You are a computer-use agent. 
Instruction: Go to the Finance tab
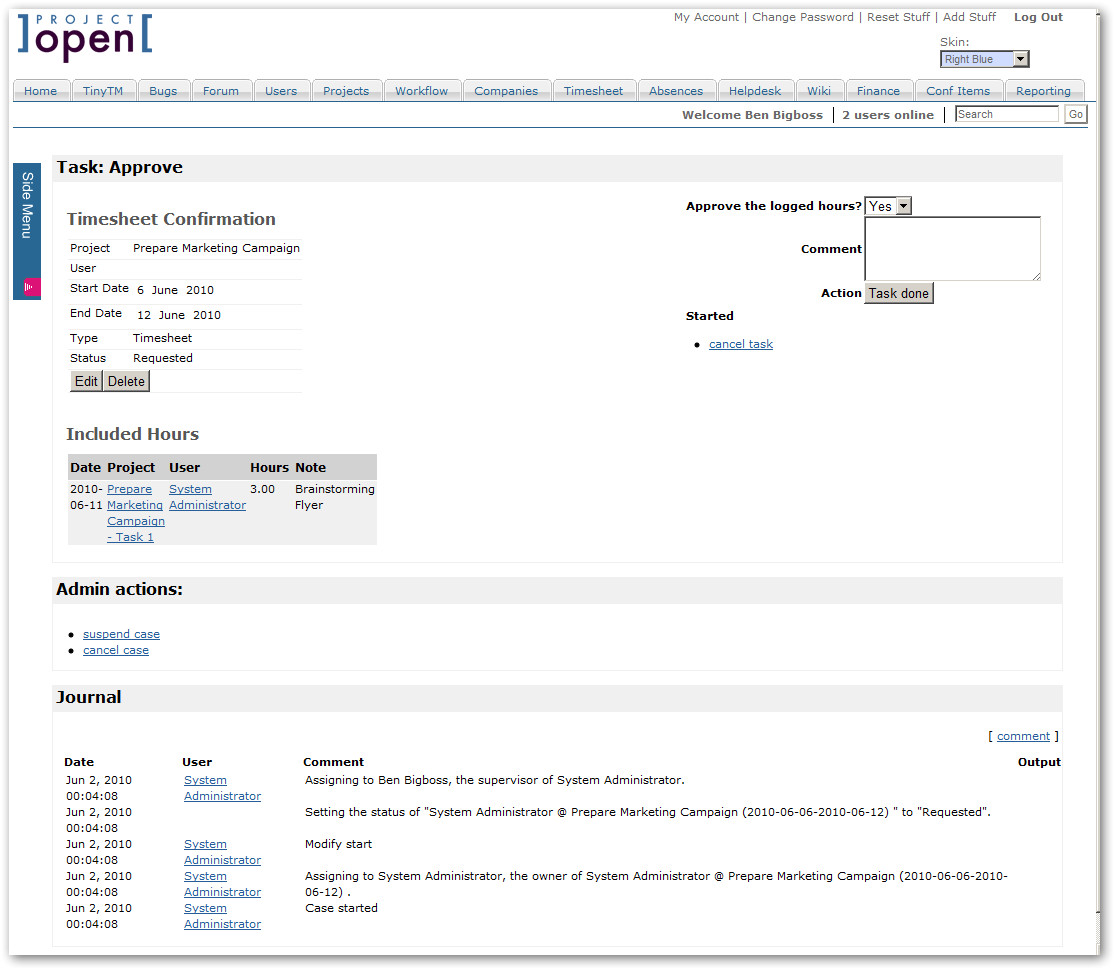(878, 91)
